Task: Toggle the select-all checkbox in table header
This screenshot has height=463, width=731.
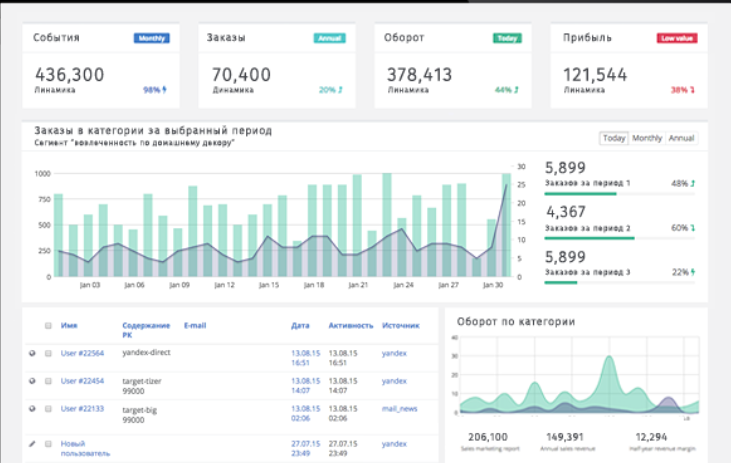Action: tap(47, 326)
